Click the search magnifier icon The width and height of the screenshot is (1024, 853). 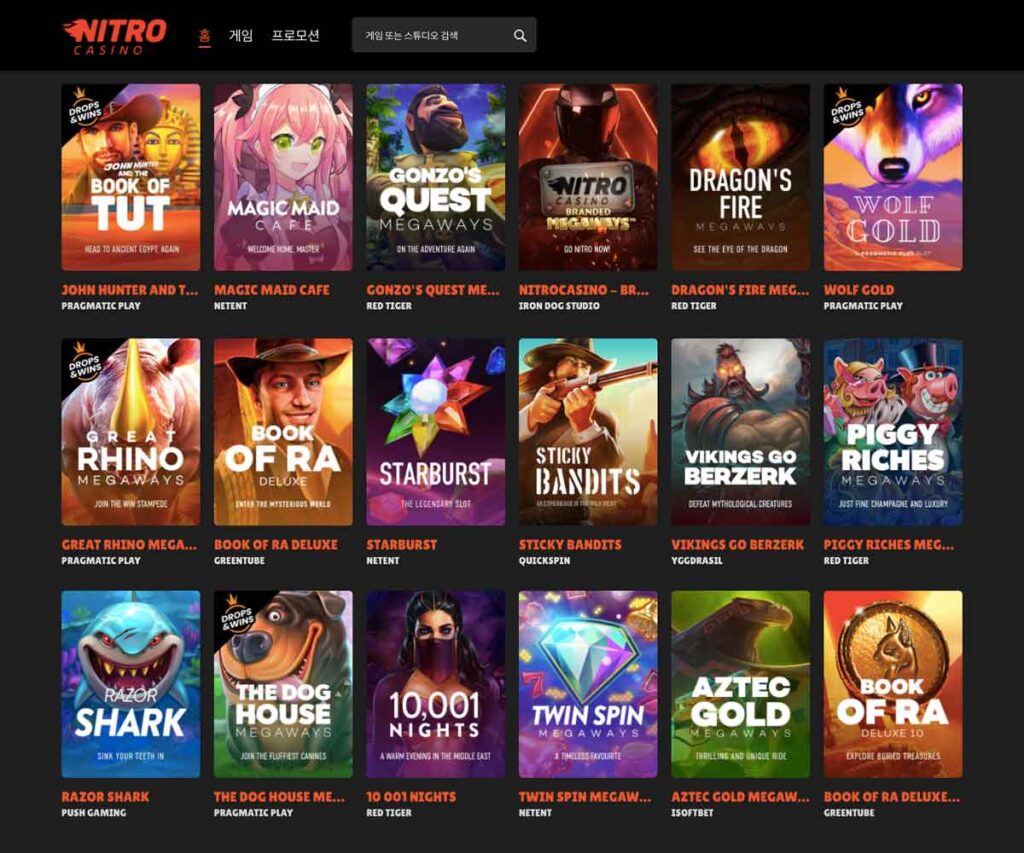(520, 35)
